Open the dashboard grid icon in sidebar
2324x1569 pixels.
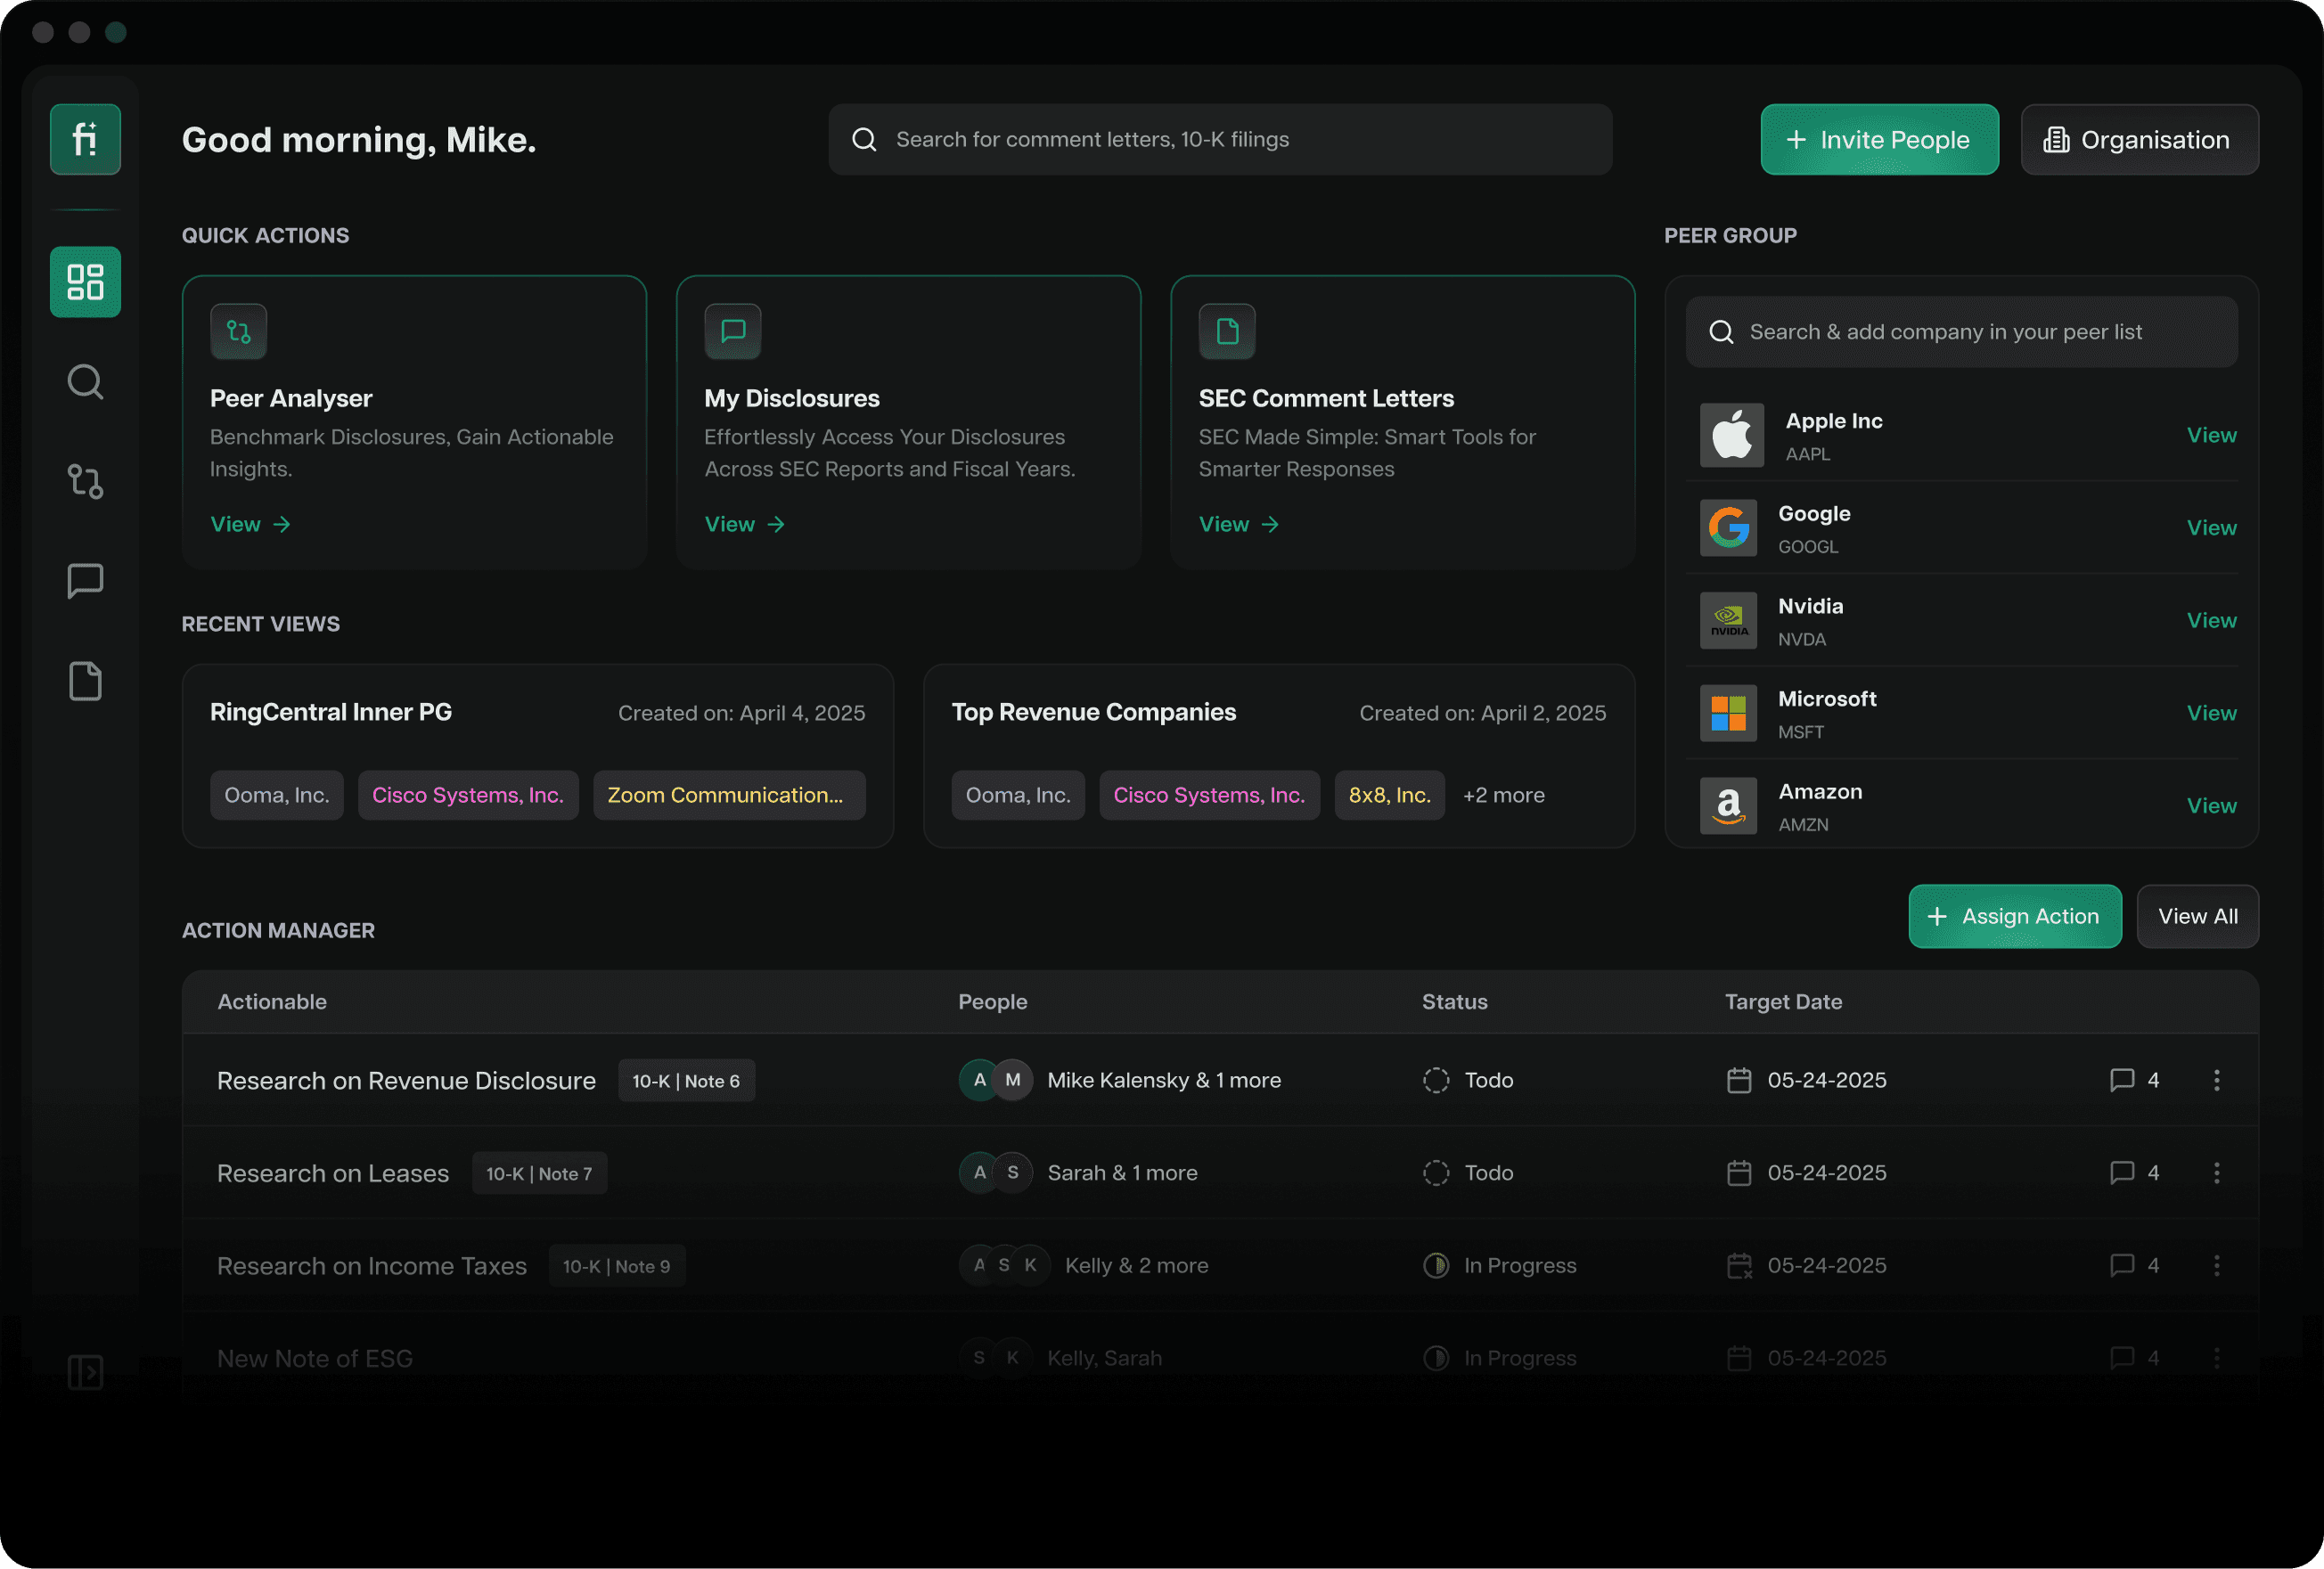(x=85, y=282)
